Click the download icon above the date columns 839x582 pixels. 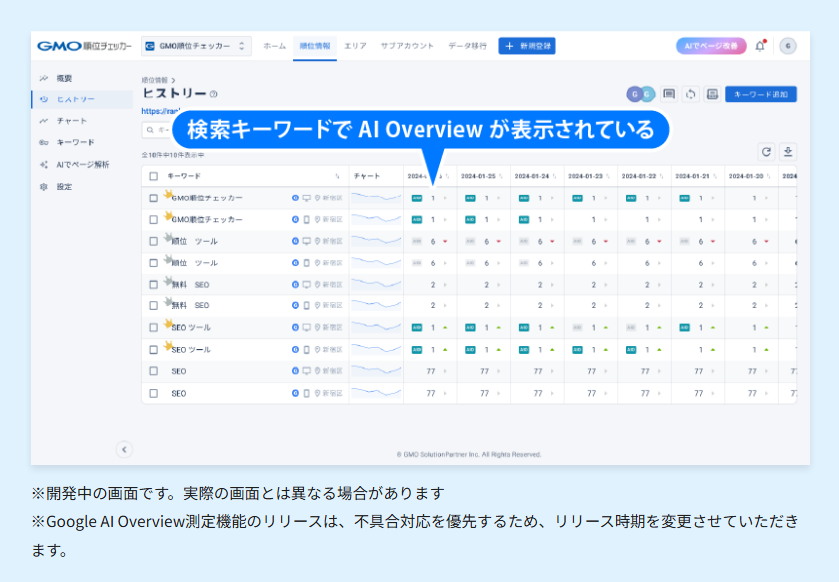tap(787, 151)
